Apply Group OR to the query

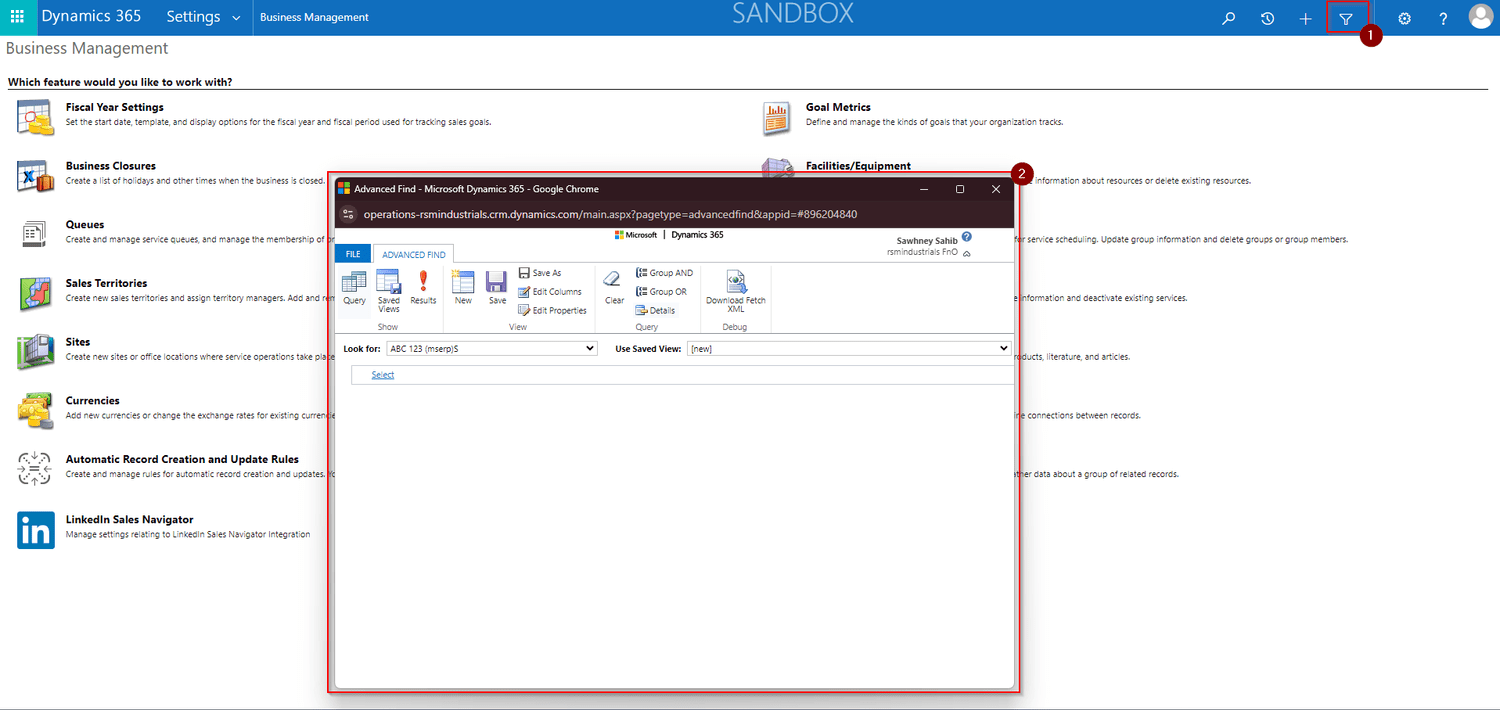(662, 291)
